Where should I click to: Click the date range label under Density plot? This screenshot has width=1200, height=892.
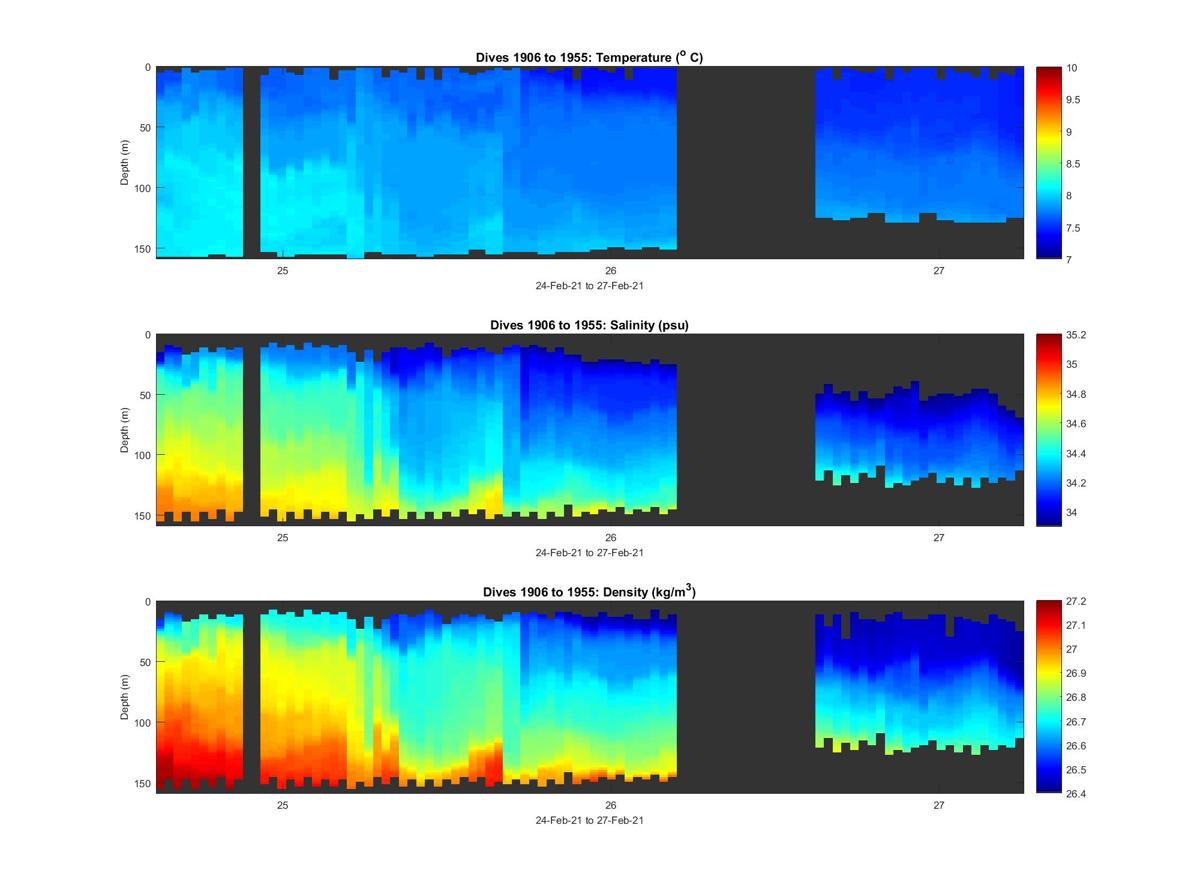click(589, 820)
